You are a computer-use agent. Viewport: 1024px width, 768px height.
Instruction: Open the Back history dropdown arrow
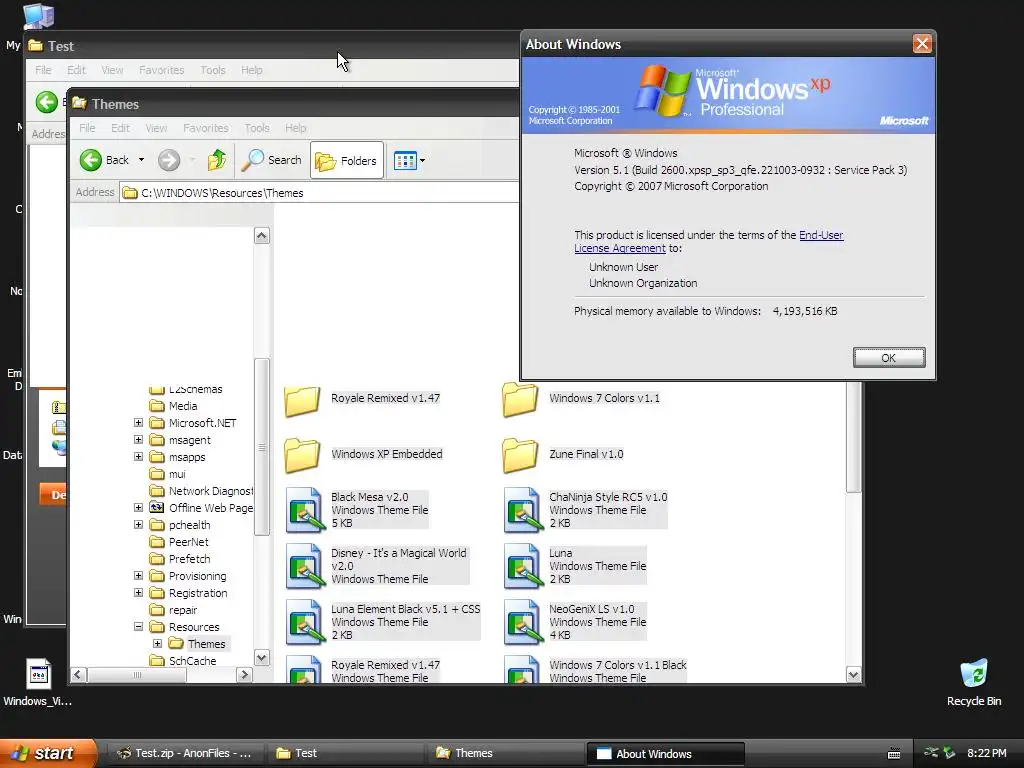tap(141, 160)
